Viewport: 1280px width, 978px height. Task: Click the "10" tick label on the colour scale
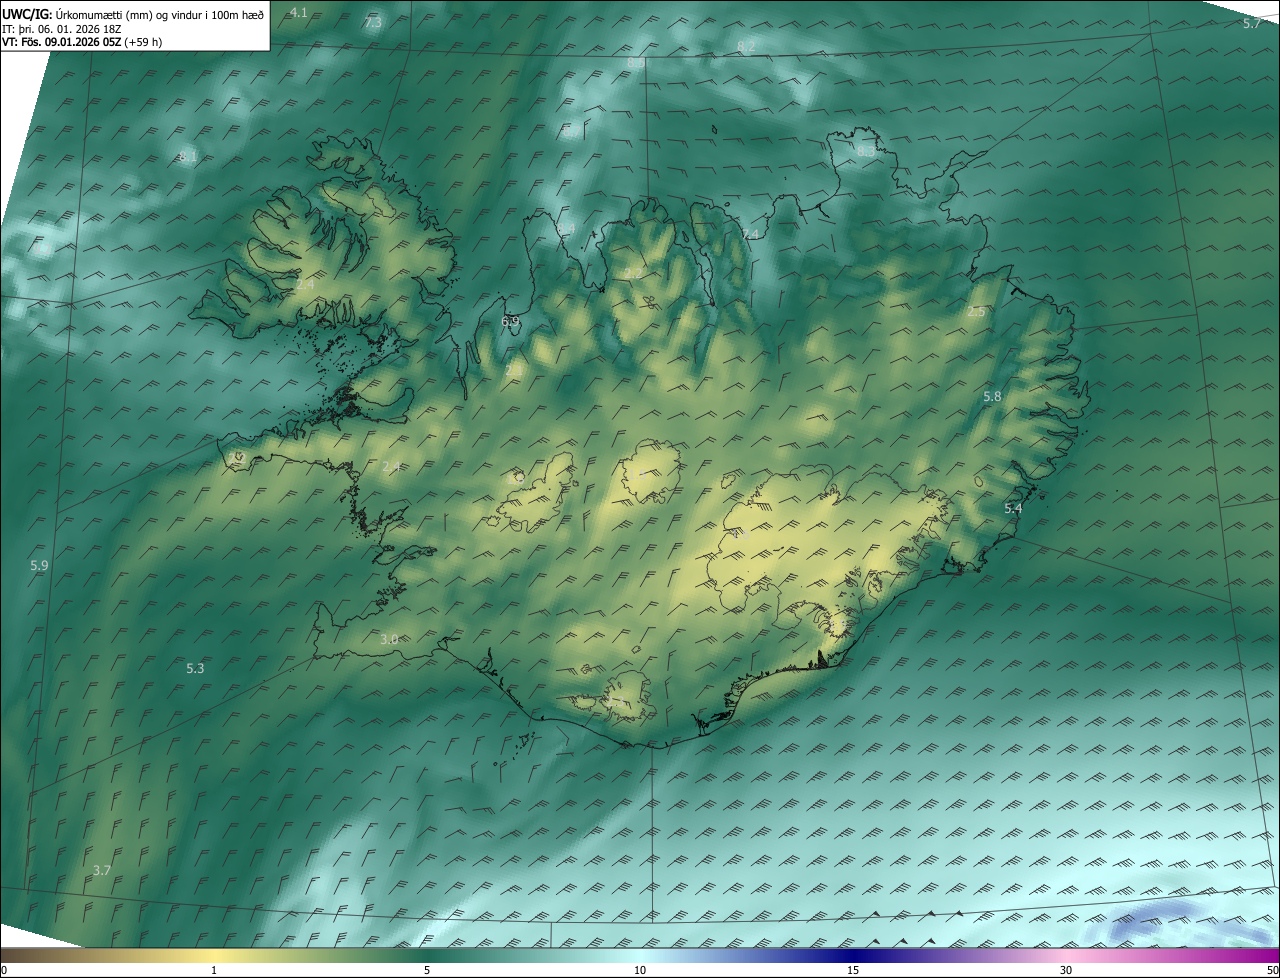tap(640, 971)
